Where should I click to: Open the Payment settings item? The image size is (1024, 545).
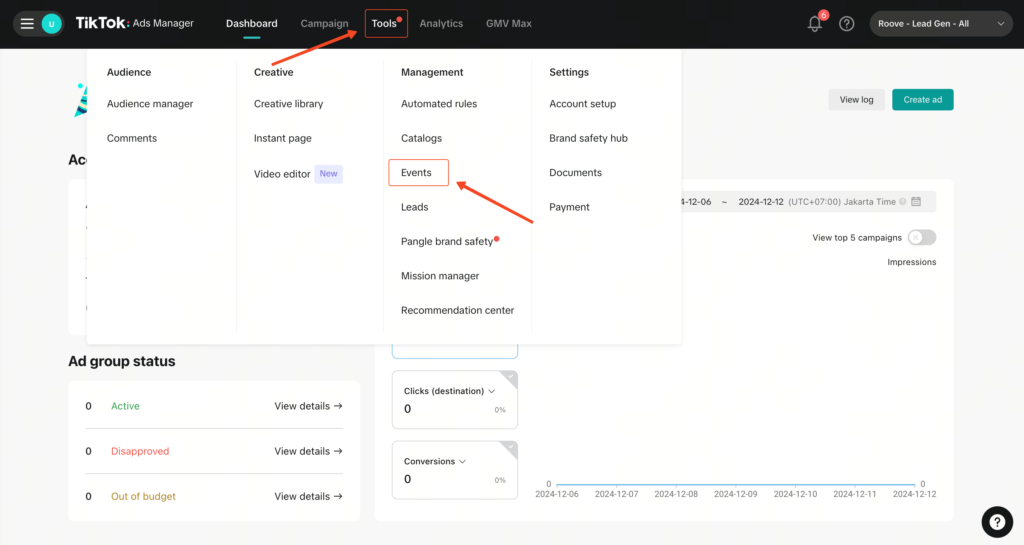(x=569, y=207)
